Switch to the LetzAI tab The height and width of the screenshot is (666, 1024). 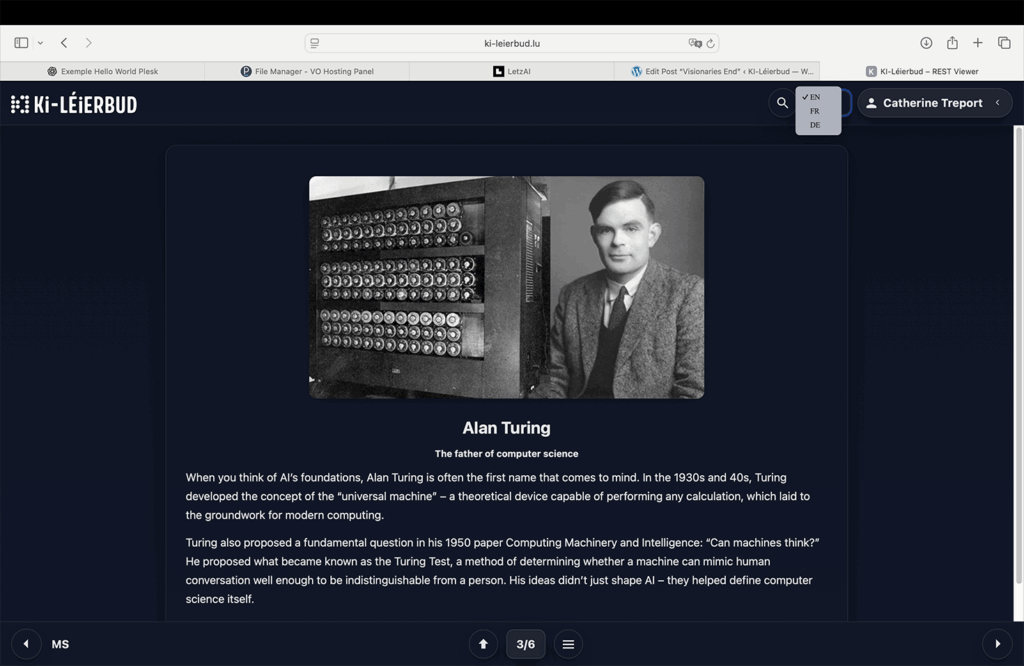pyautogui.click(x=512, y=71)
